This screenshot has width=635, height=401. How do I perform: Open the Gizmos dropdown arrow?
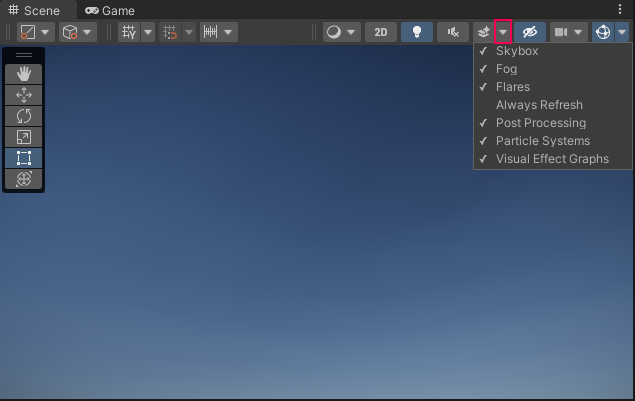pos(623,32)
